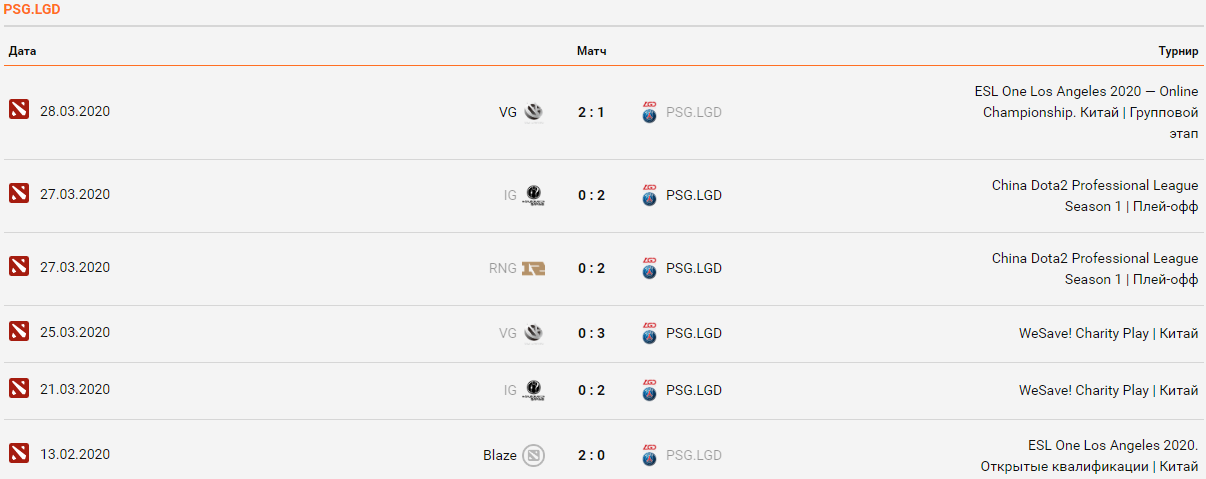The image size is (1206, 479).
Task: Click the PSG.LGD logo in the 25.03.2020 match
Action: [x=650, y=333]
